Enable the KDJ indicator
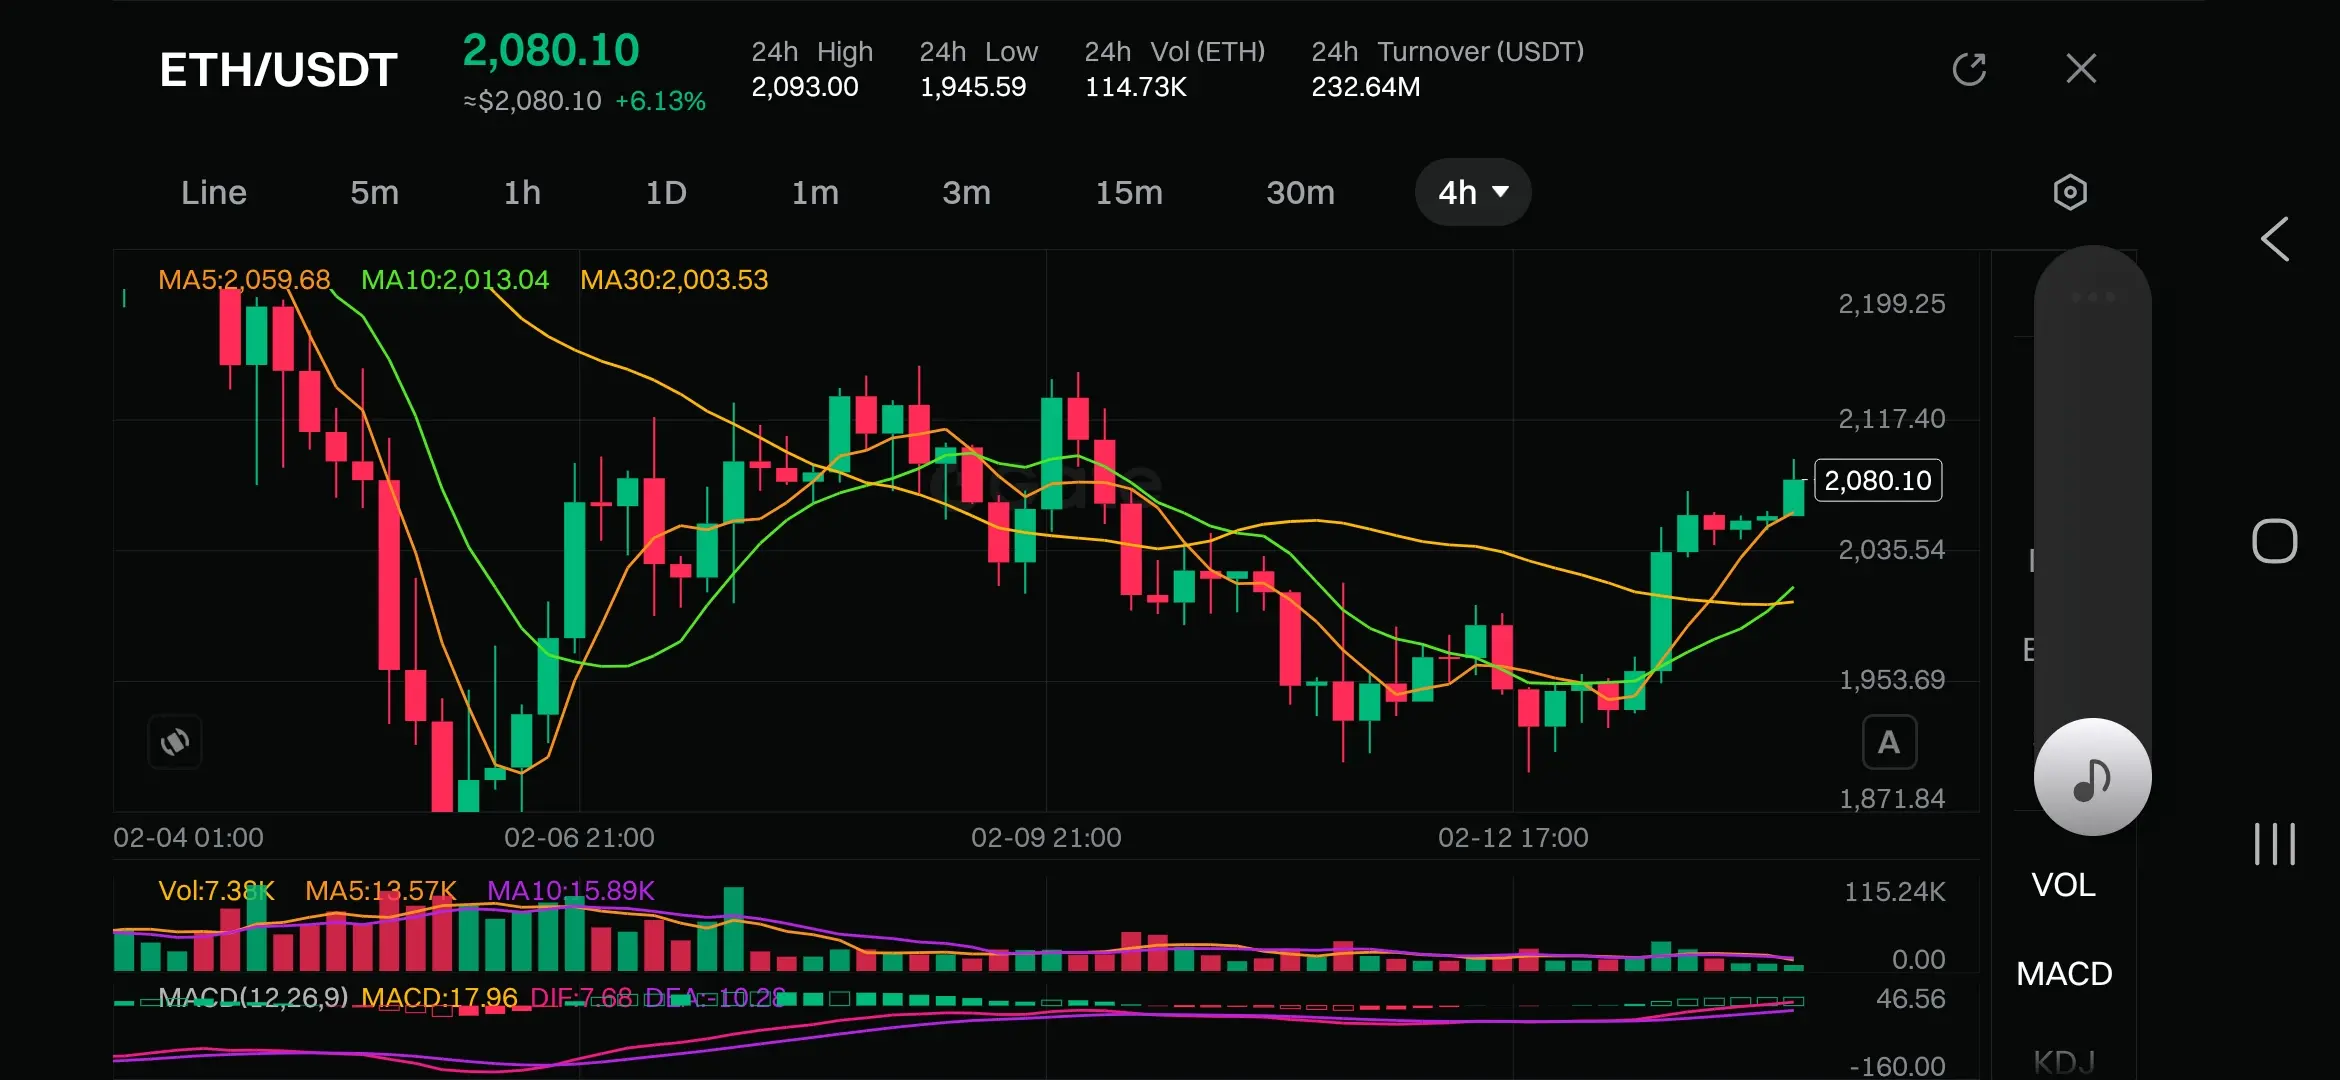This screenshot has width=2340, height=1080. point(2063,1060)
